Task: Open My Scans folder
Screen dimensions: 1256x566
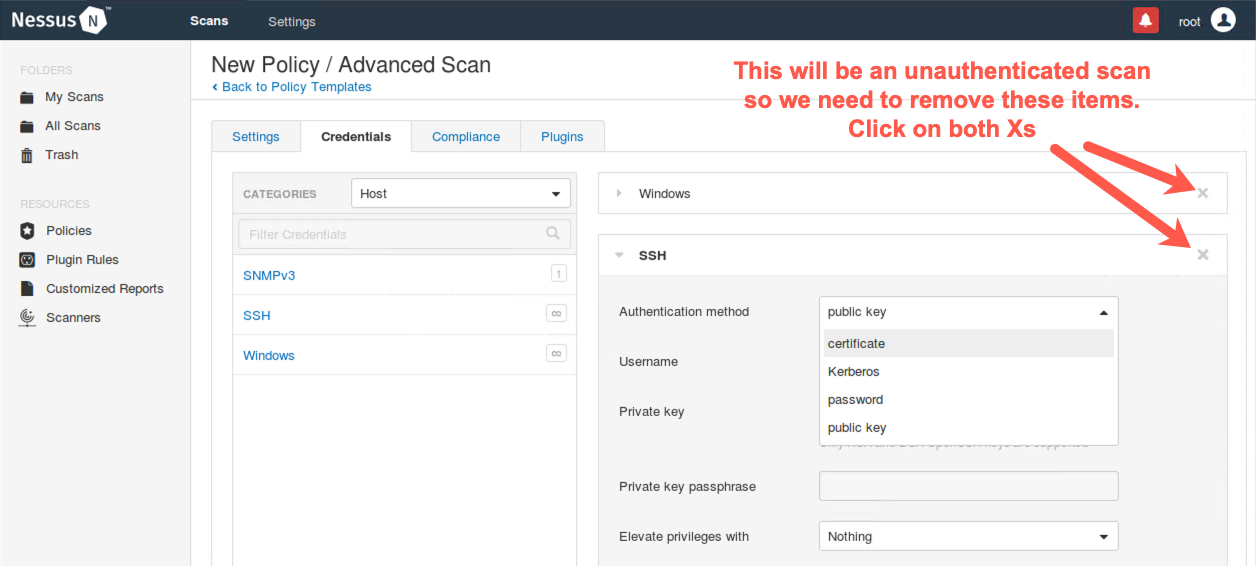Action: pyautogui.click(x=74, y=97)
